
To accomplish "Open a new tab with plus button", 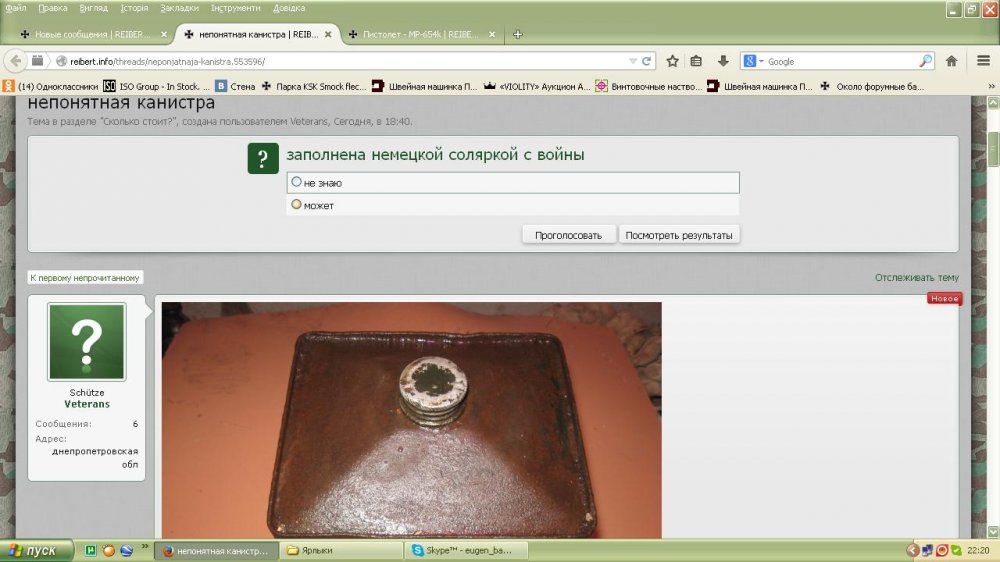I will pos(517,34).
